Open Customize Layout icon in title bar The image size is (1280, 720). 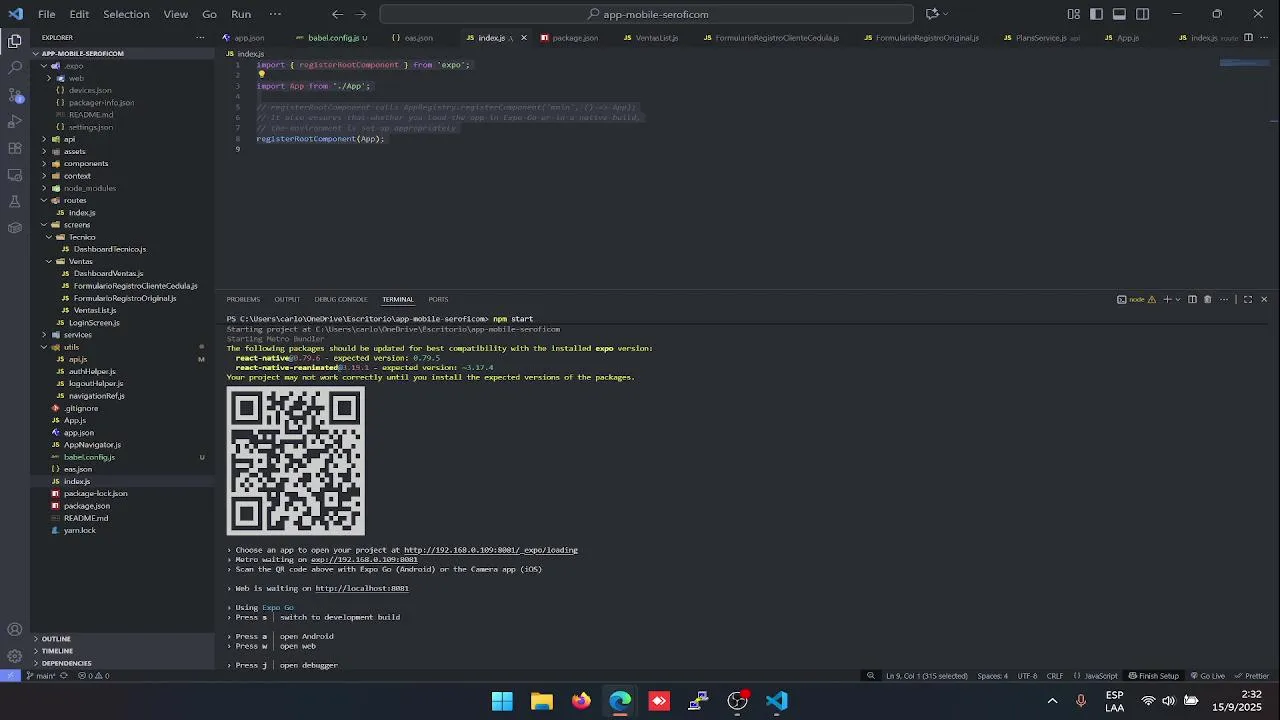(1073, 14)
